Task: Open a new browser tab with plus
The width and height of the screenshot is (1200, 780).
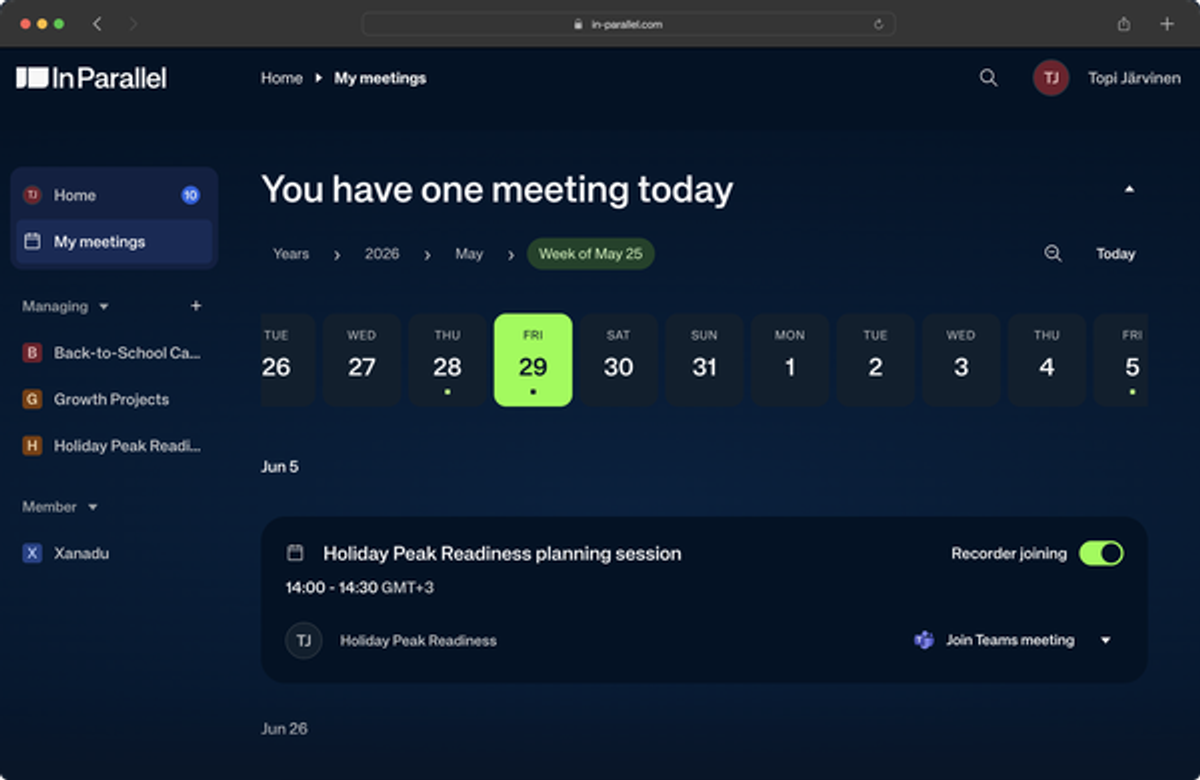Action: coord(1167,24)
